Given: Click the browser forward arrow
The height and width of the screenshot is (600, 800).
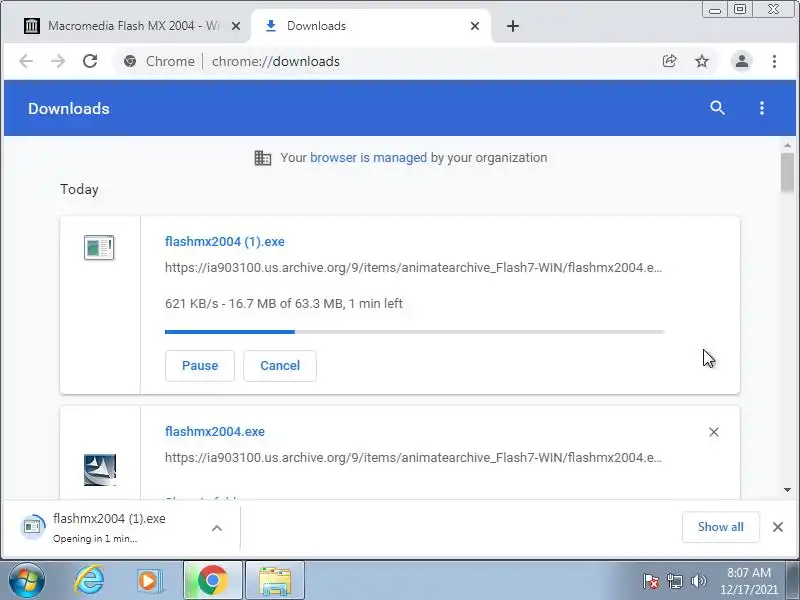Looking at the screenshot, I should (58, 61).
